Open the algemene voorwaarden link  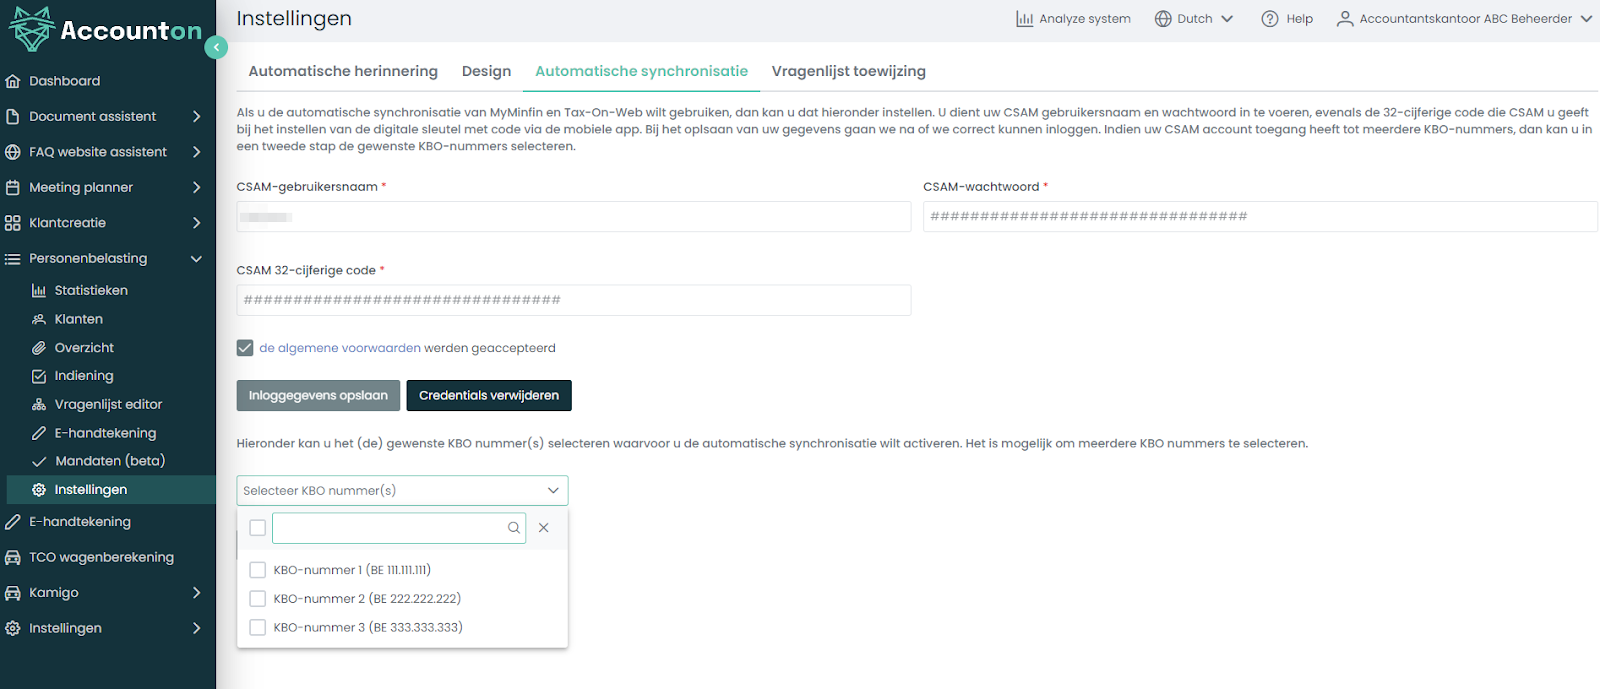tap(340, 348)
